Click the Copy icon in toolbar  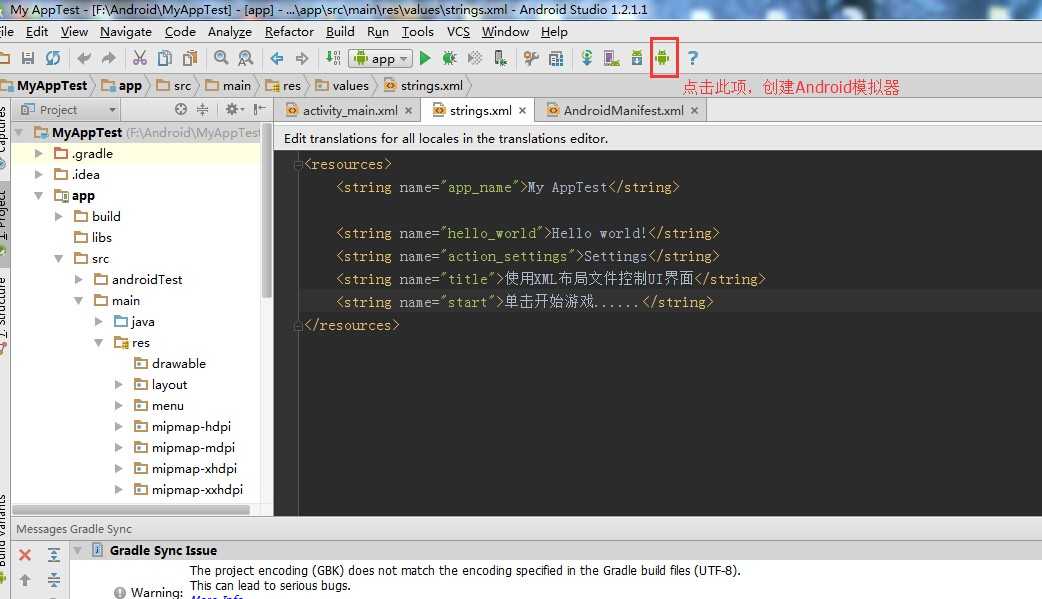(165, 59)
